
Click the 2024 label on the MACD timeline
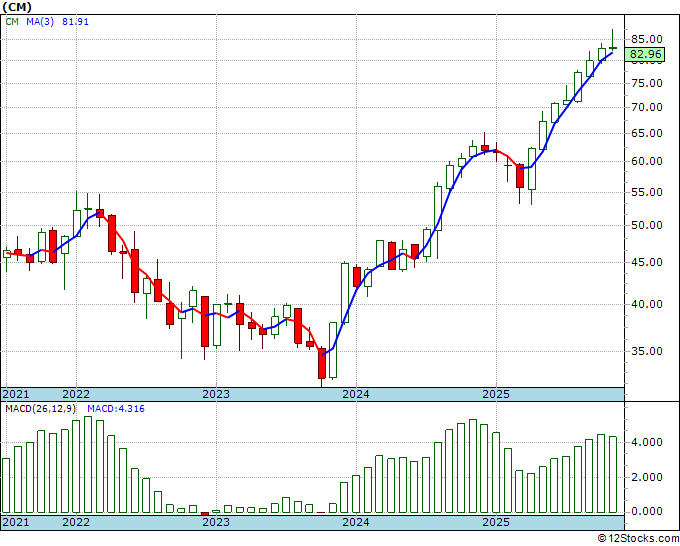pos(356,522)
